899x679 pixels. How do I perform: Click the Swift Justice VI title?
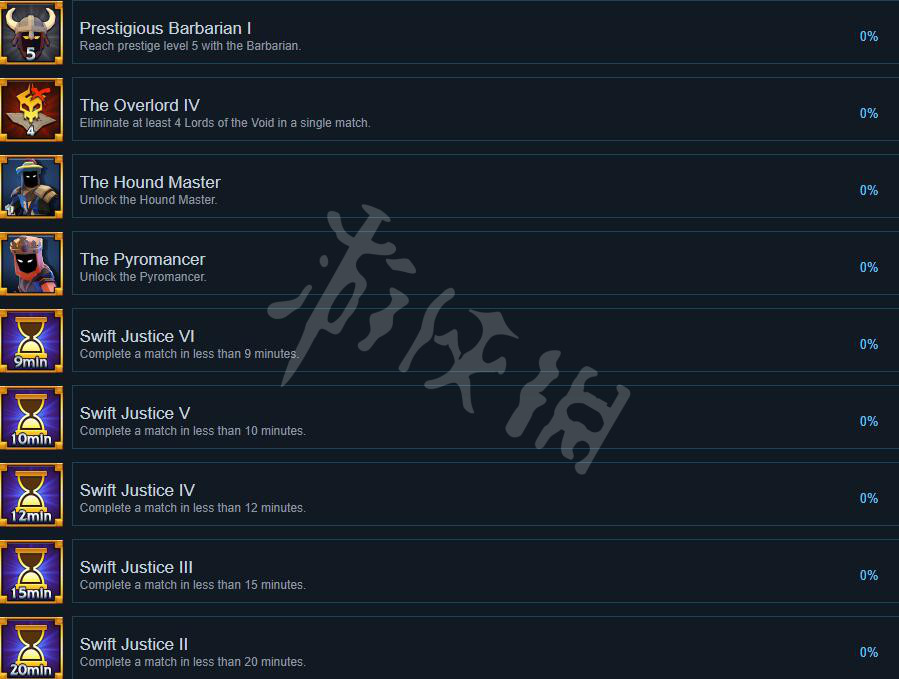pos(137,336)
